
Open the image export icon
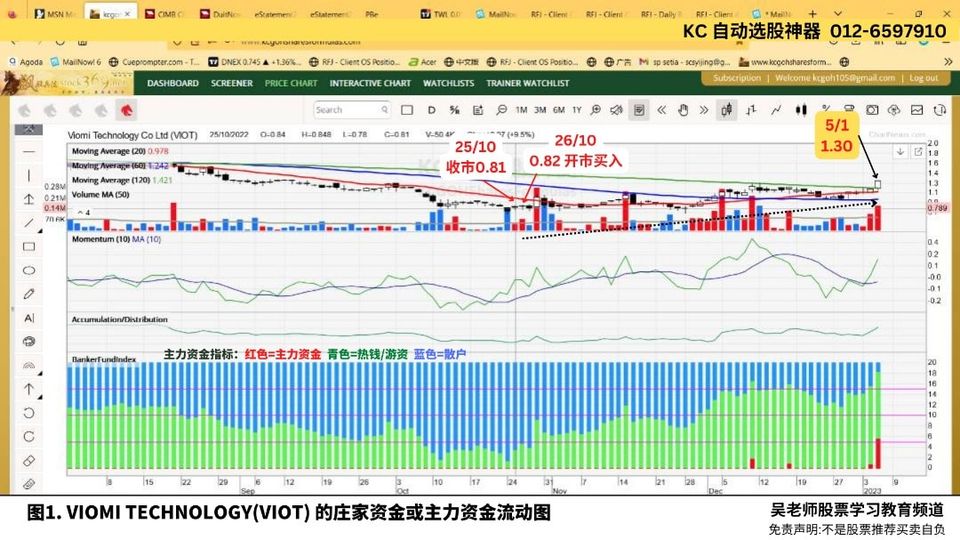click(917, 110)
